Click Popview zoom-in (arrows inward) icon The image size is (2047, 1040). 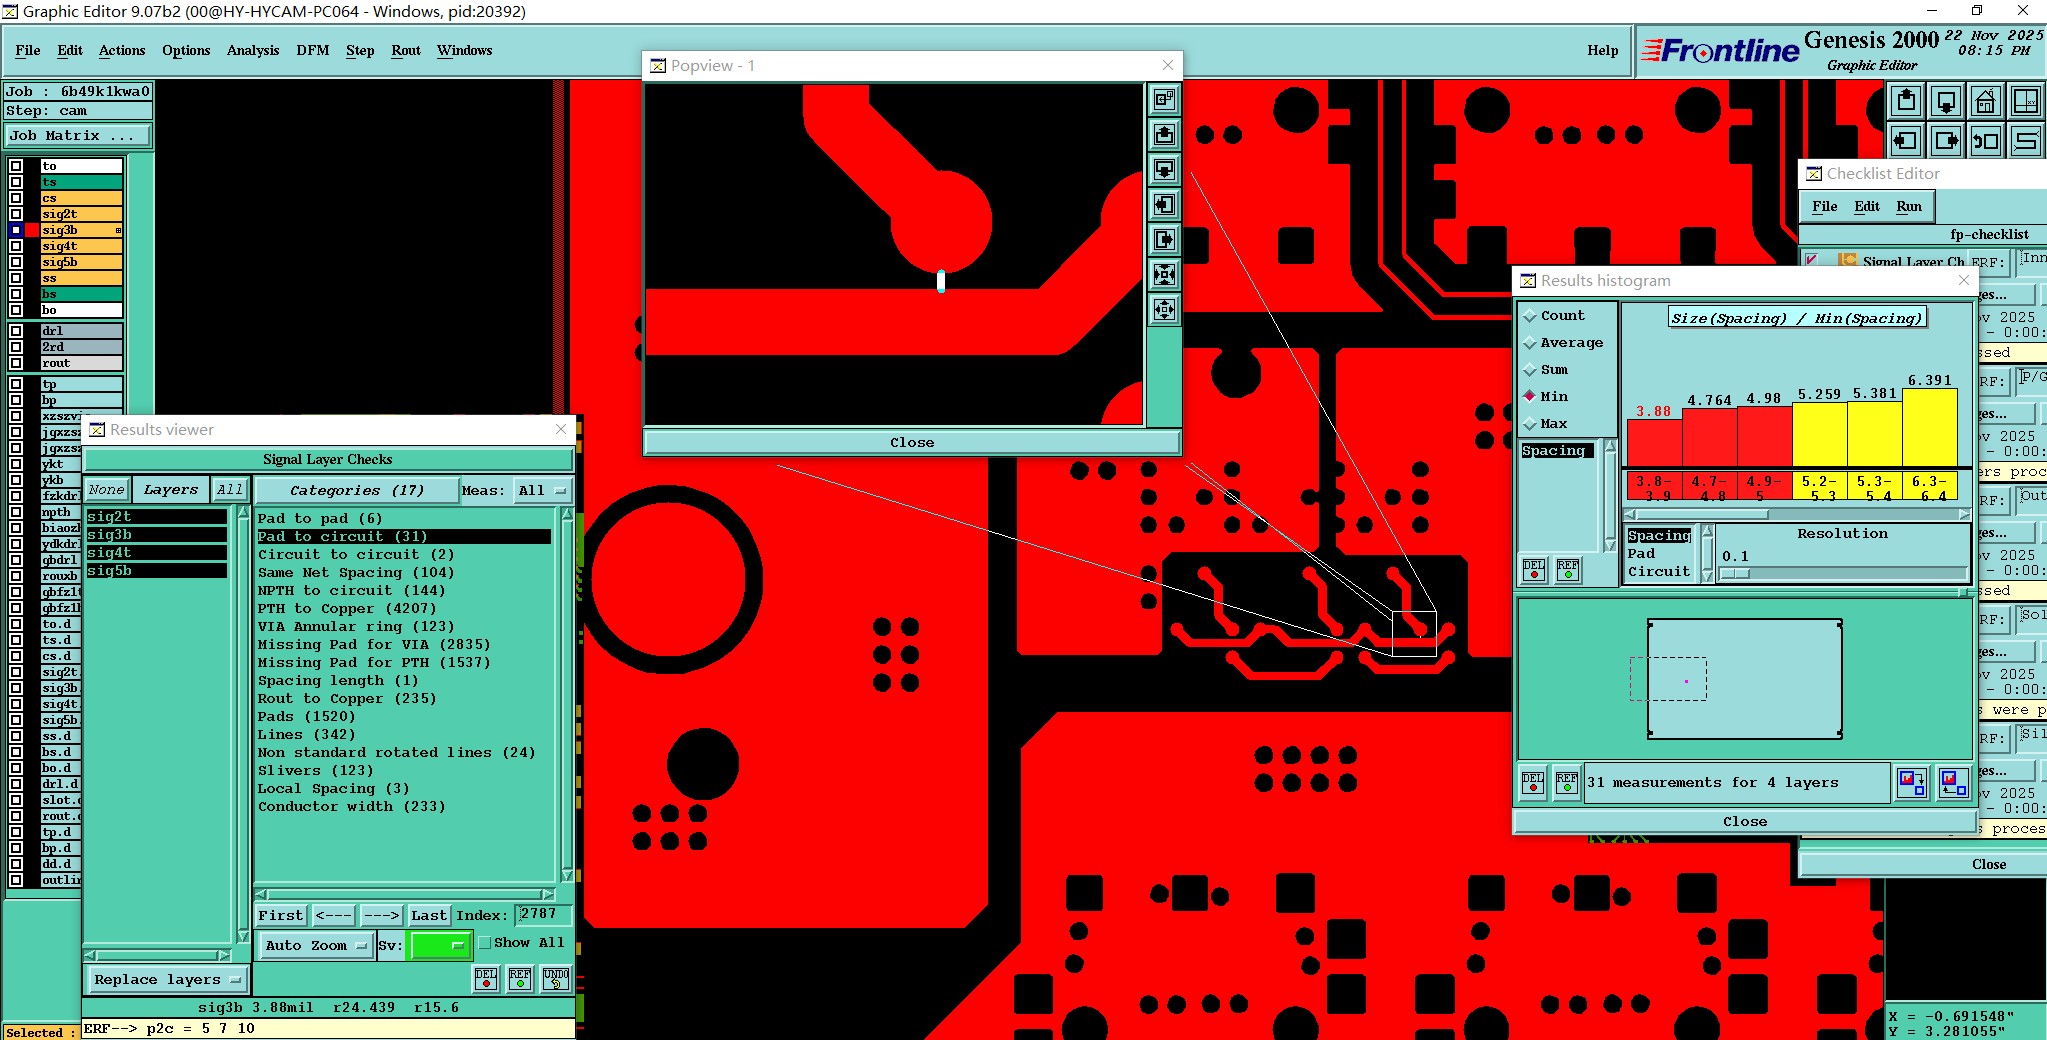coord(1164,274)
